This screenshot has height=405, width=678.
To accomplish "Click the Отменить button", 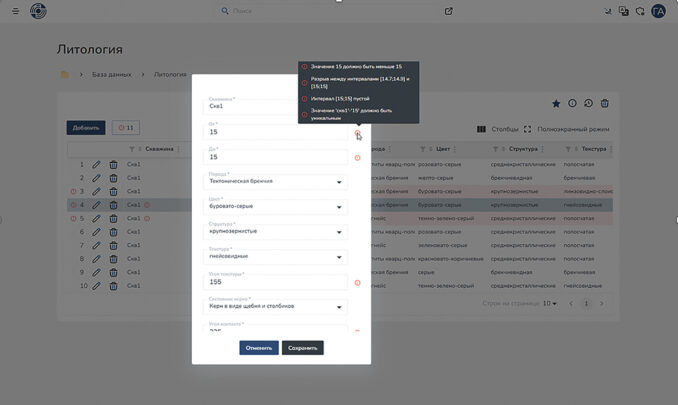I will tap(258, 348).
